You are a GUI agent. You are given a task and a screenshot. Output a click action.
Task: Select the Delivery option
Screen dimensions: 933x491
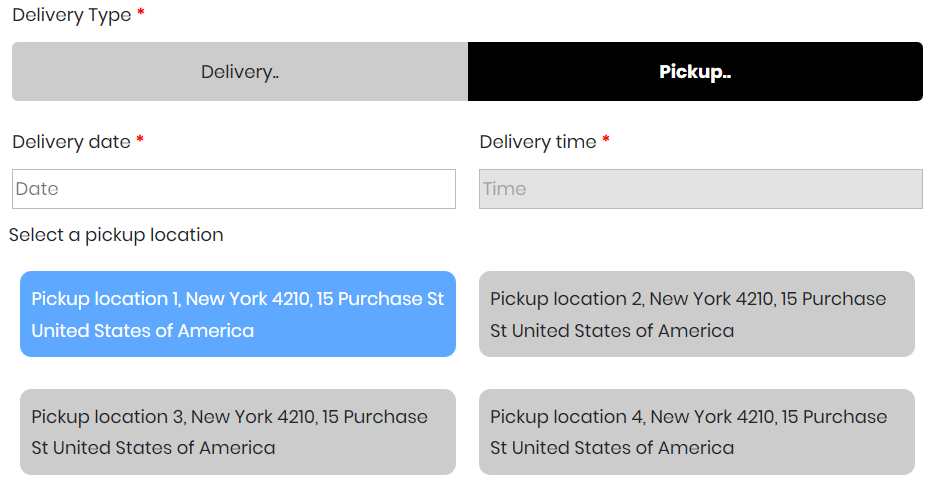click(x=240, y=72)
